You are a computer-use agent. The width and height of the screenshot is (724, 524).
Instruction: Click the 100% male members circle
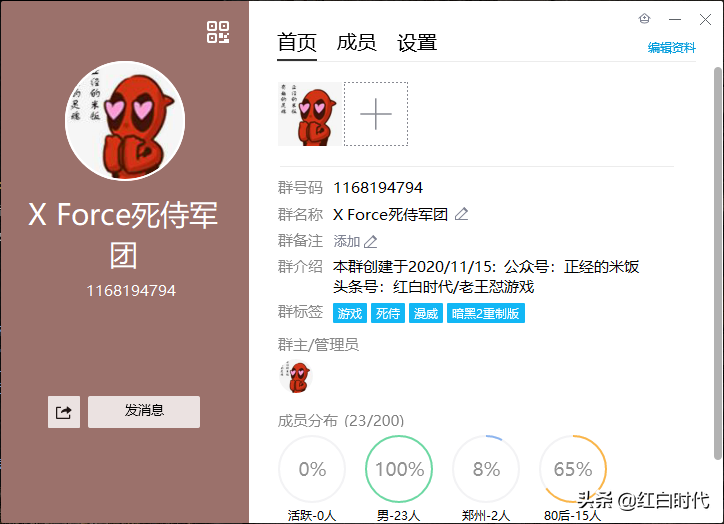(399, 469)
